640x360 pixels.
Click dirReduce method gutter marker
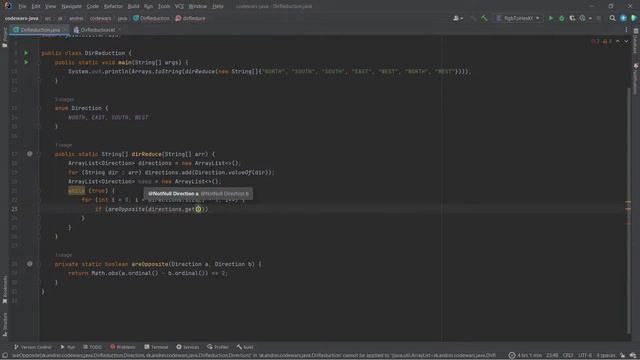click(x=29, y=154)
